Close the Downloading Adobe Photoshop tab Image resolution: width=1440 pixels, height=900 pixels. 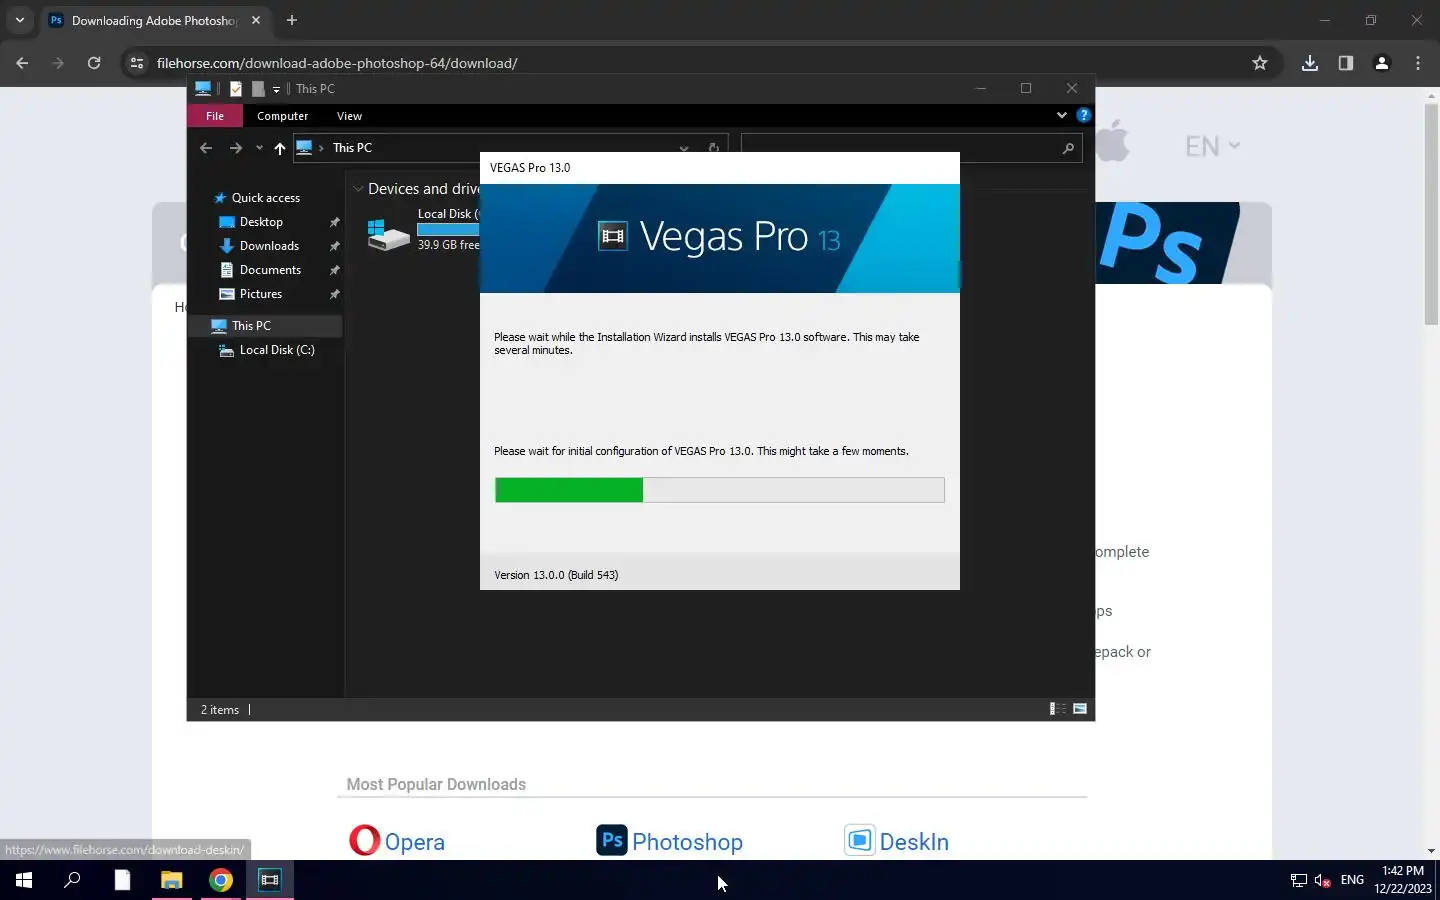point(256,20)
